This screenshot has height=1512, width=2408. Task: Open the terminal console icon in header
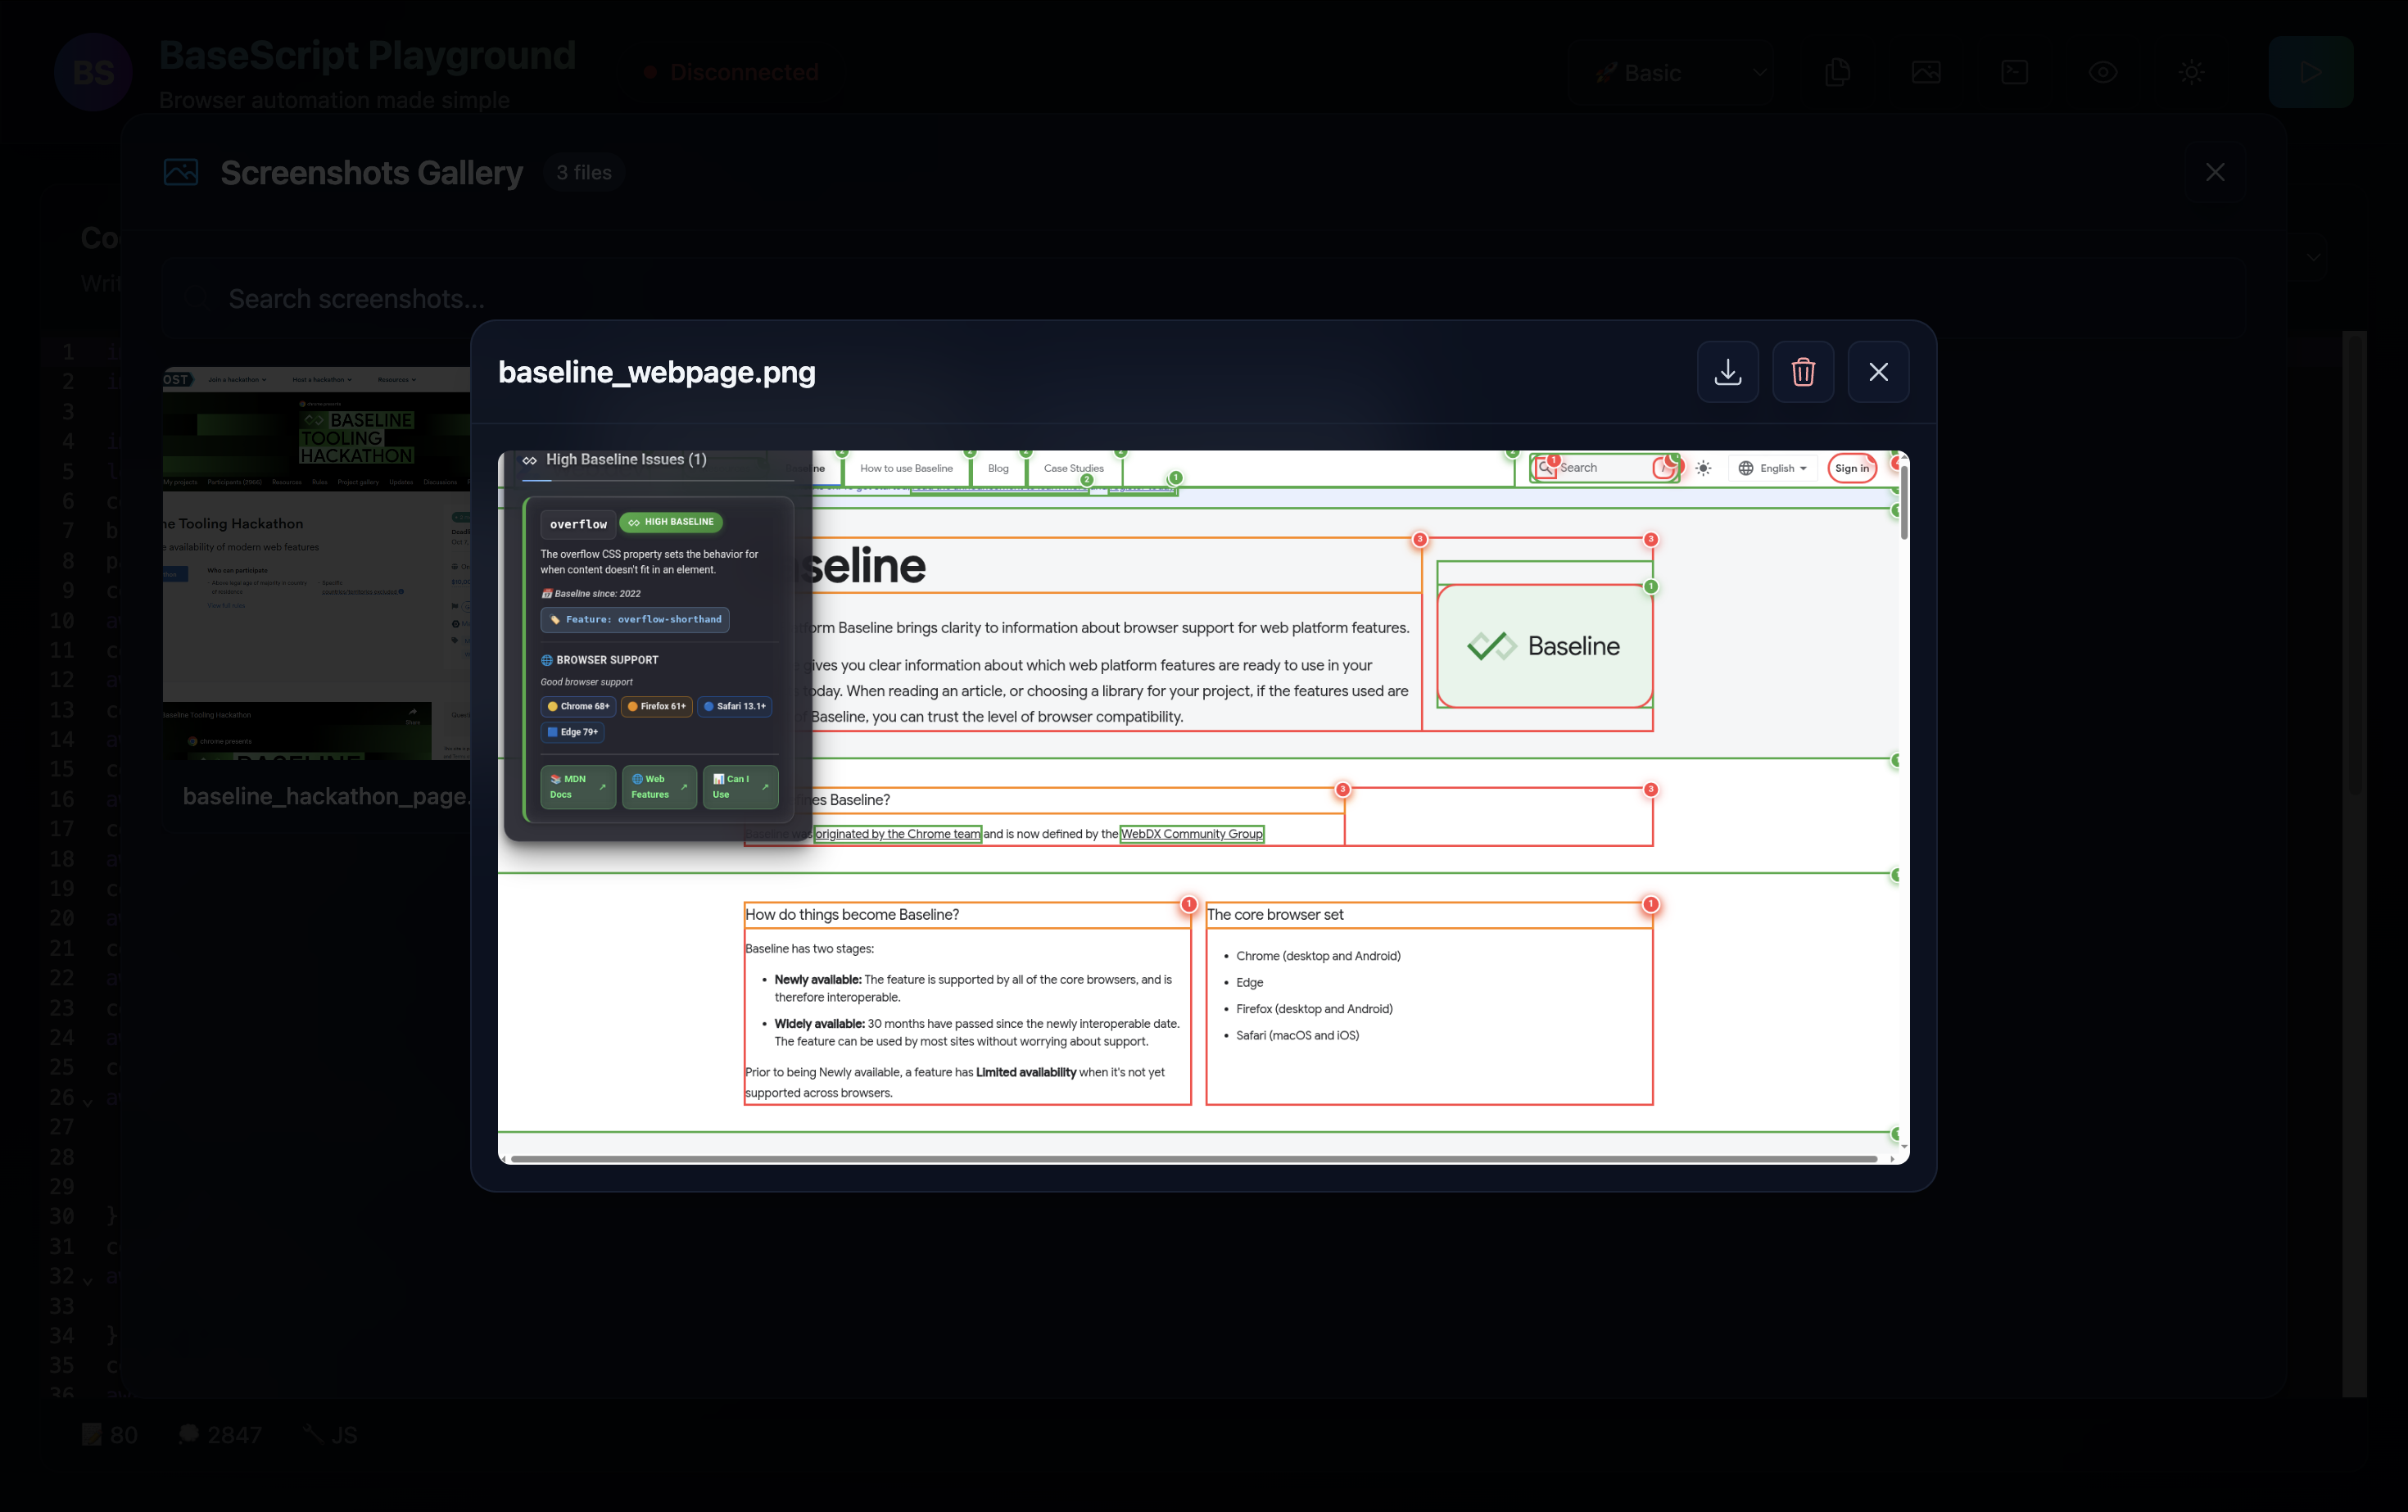2014,72
